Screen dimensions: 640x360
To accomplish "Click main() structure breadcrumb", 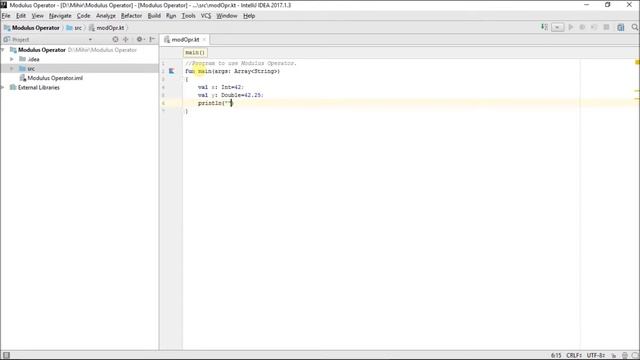I will pos(195,53).
